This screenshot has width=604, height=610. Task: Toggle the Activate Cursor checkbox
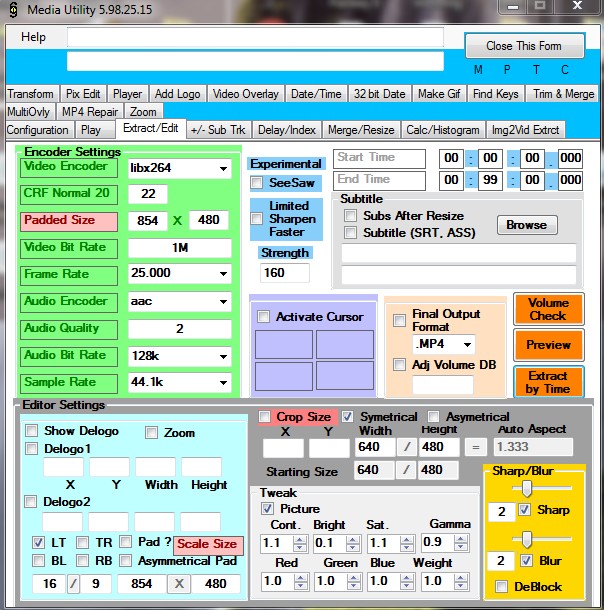tap(263, 317)
